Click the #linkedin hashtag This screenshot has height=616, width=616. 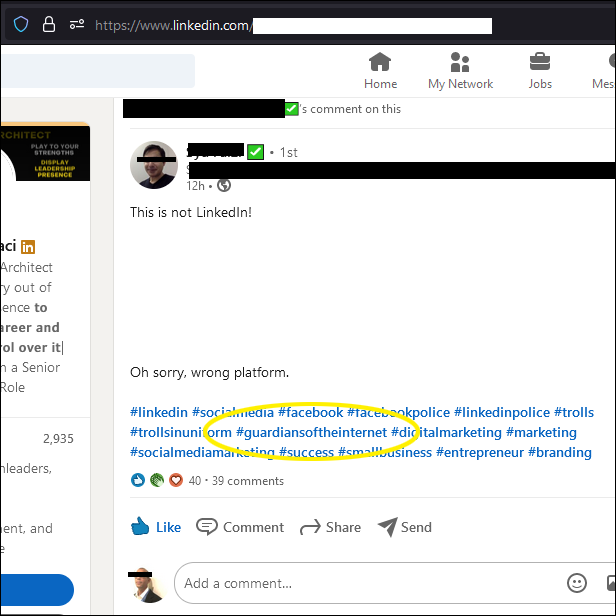159,412
